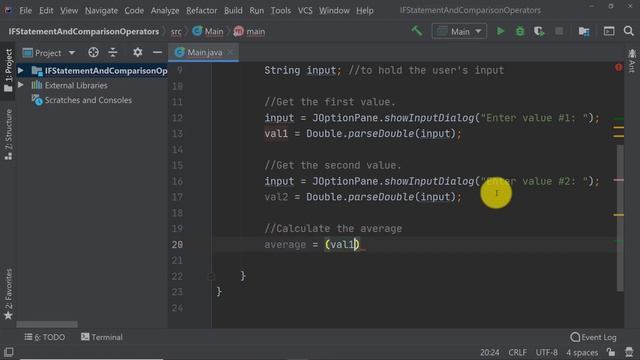This screenshot has width=640, height=360.
Task: Click the fold marker on line 22
Action: pos(211,276)
